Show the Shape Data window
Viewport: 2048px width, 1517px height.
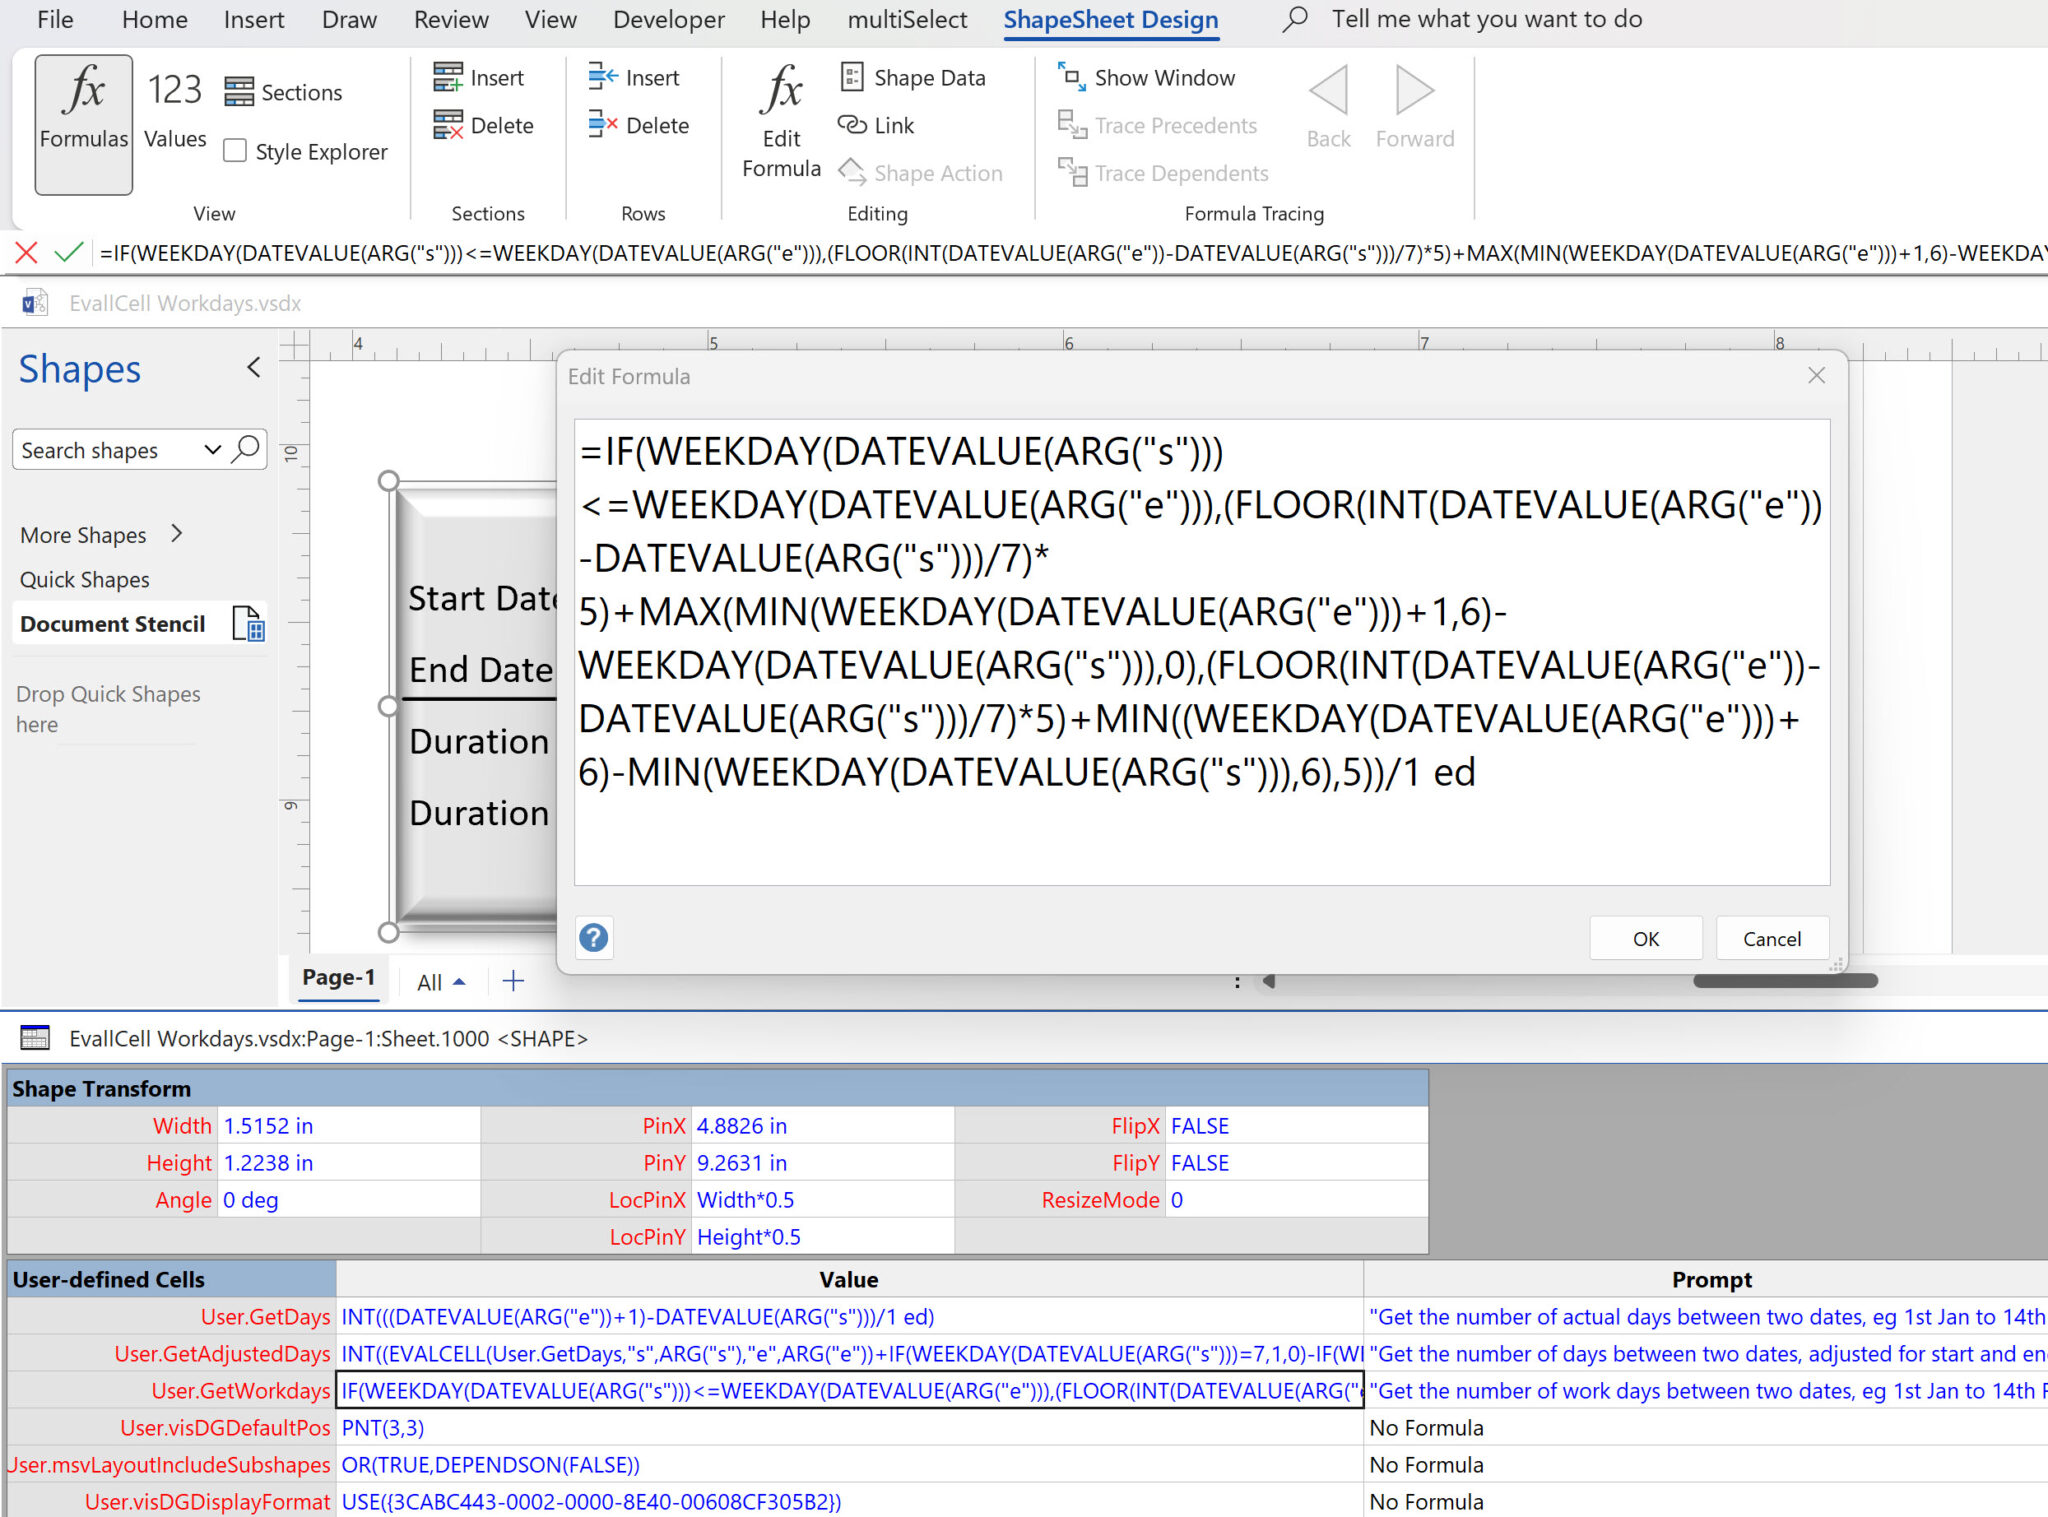[x=913, y=78]
